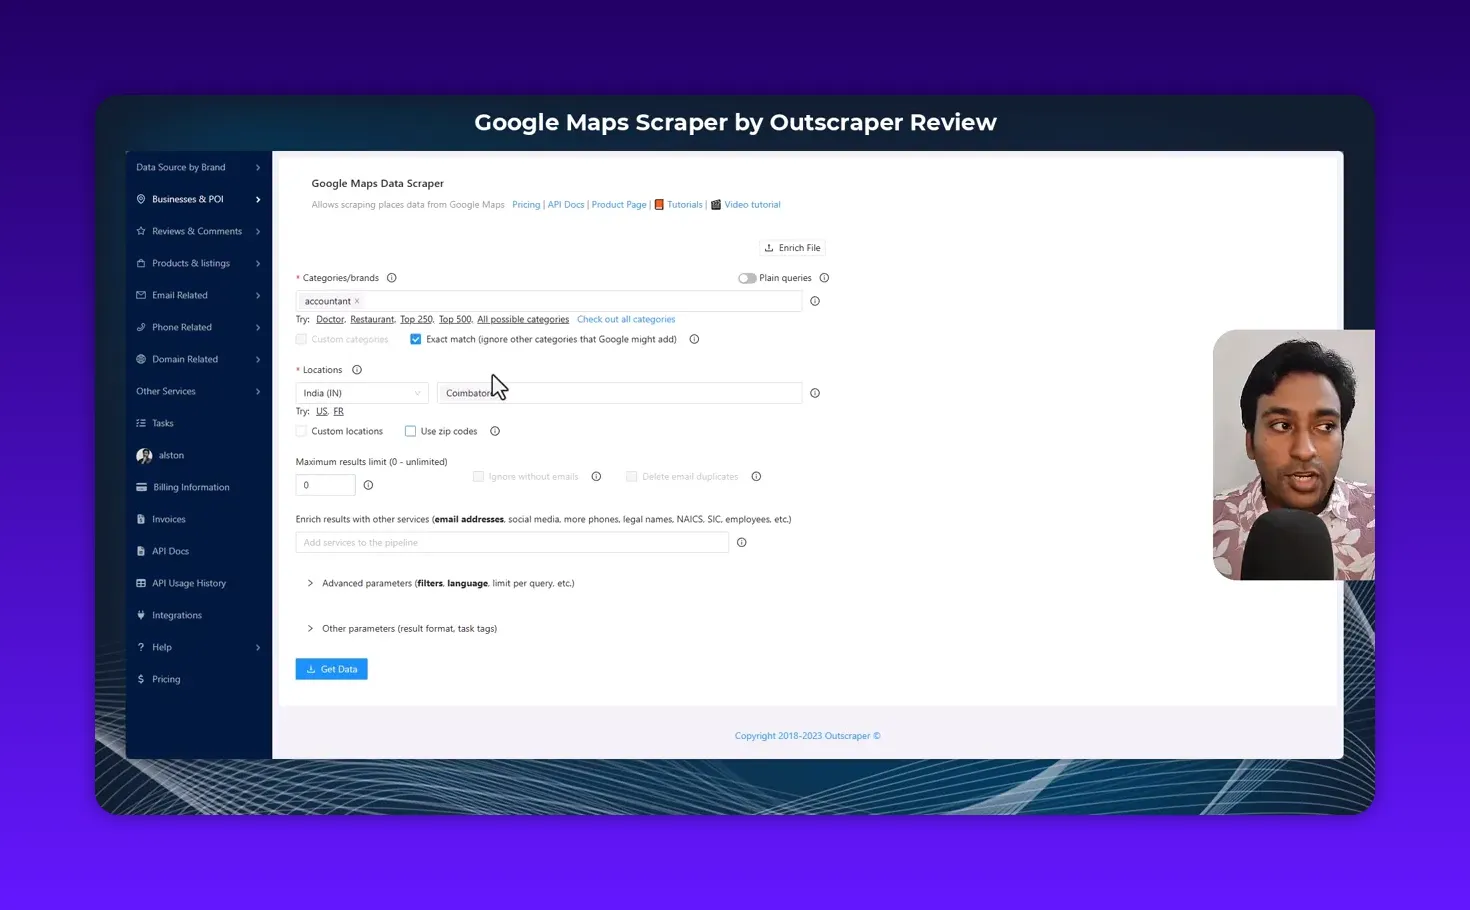
Task: Uncheck the Exact match checkbox
Action: tap(415, 339)
